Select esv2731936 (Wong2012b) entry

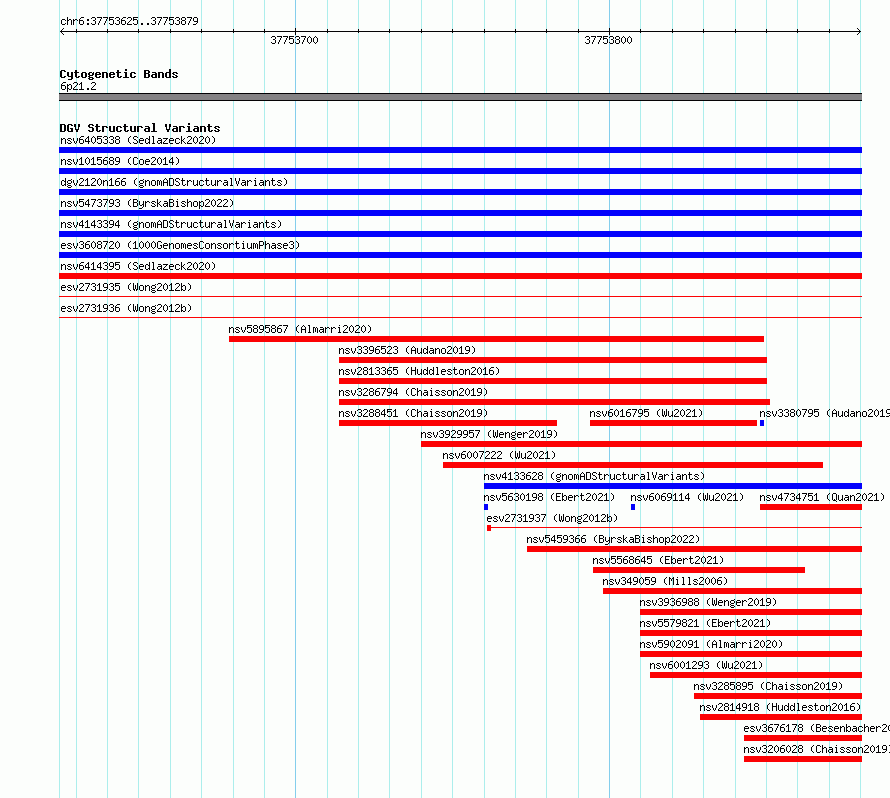coord(126,308)
